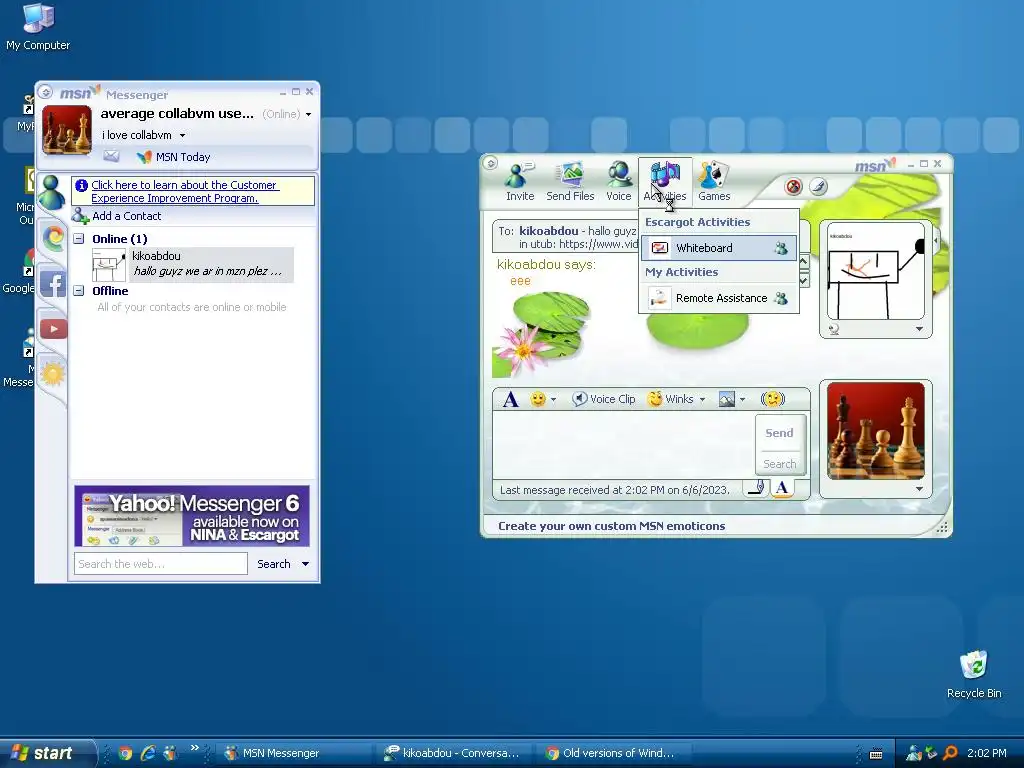Click the Chrome quick launch icon in taskbar
This screenshot has height=768, width=1024.
pyautogui.click(x=125, y=753)
